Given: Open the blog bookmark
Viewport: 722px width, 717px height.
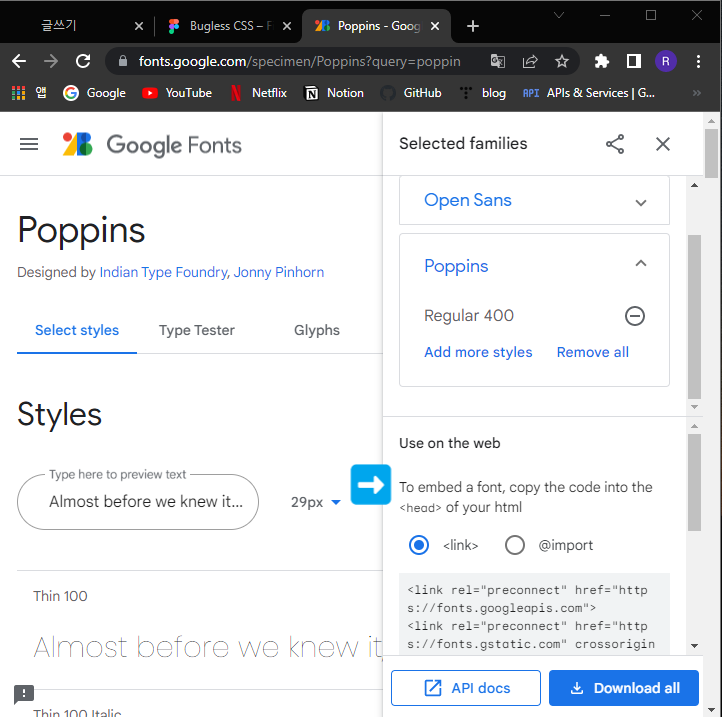Looking at the screenshot, I should 483,93.
